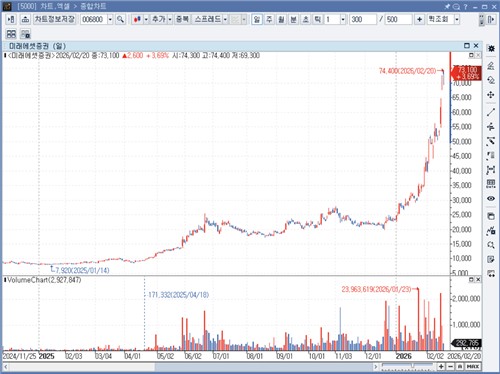
Task: Select the daily (일) period toggle
Action: pyautogui.click(x=257, y=19)
